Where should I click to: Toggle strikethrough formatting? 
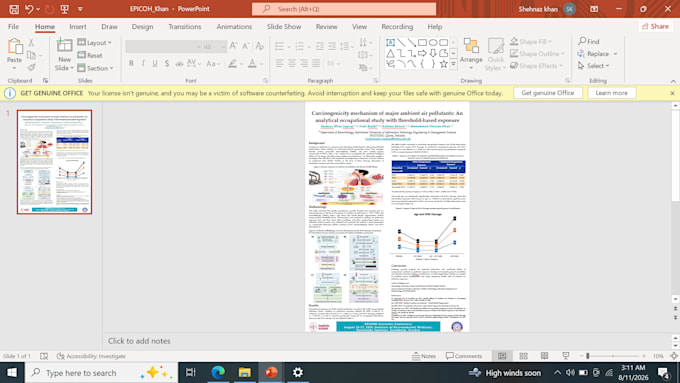[179, 64]
